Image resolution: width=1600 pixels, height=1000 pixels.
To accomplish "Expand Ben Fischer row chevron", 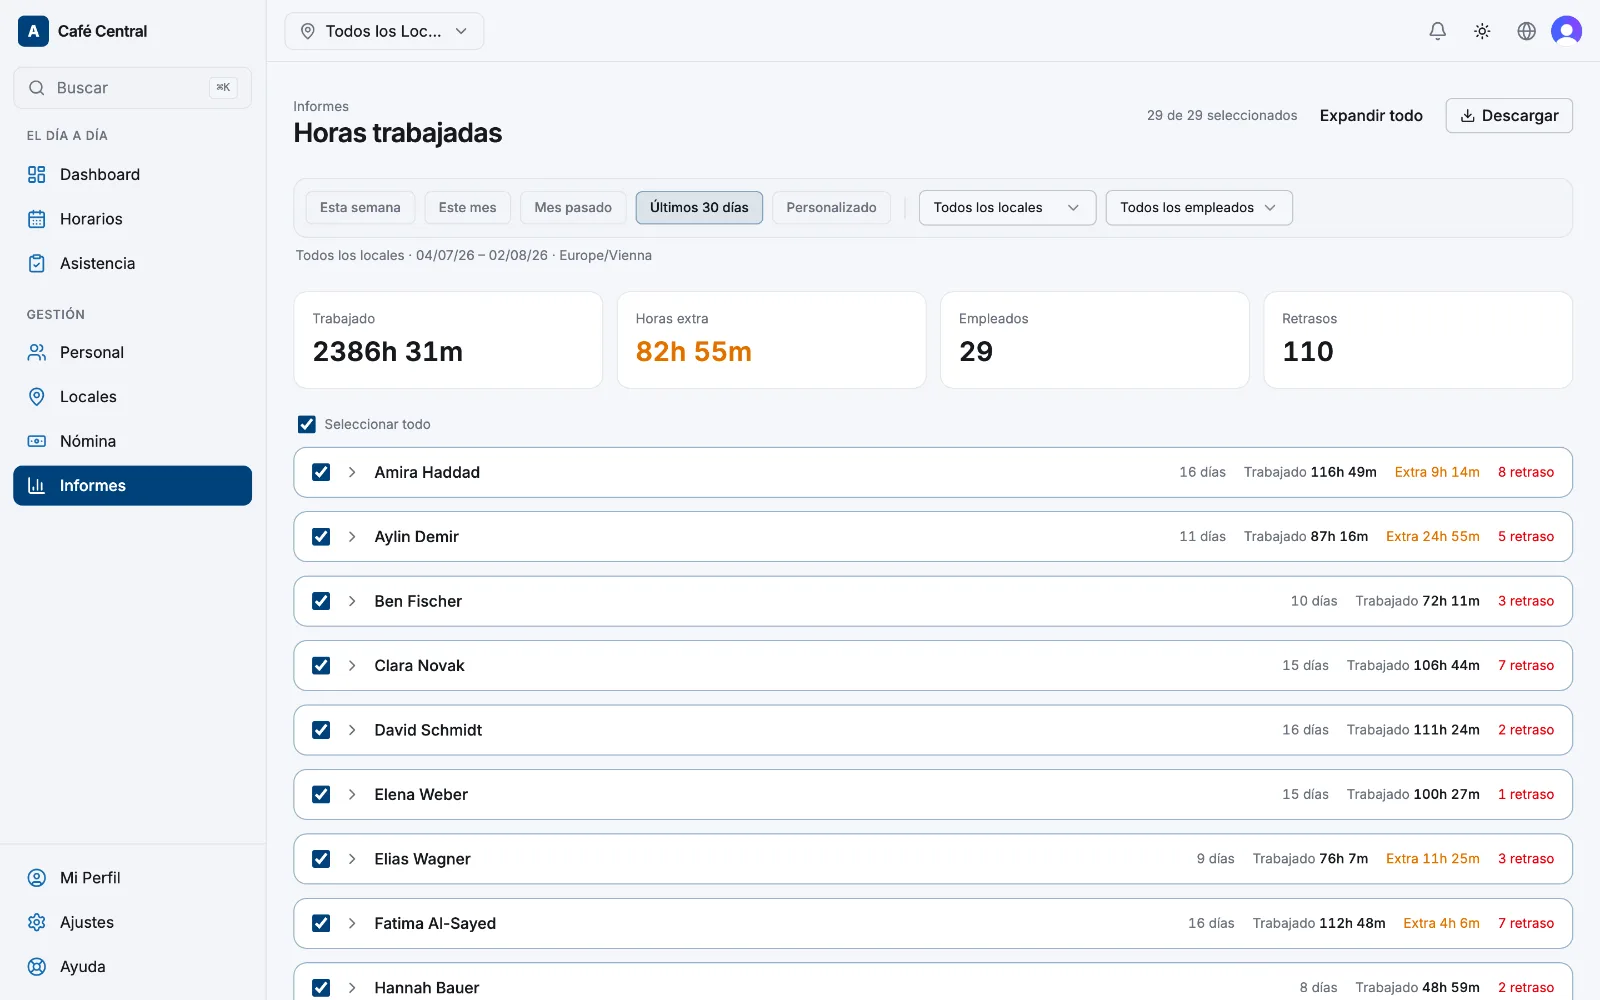I will pyautogui.click(x=352, y=601).
